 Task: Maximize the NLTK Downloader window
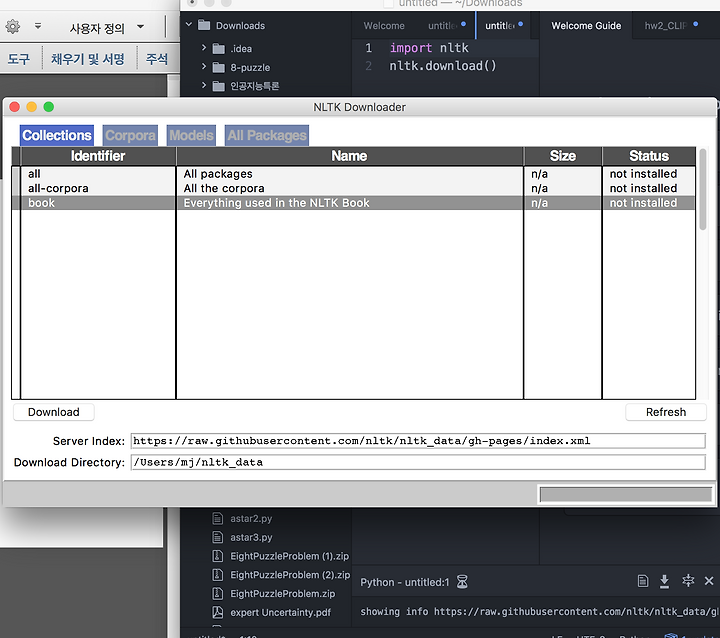point(49,107)
